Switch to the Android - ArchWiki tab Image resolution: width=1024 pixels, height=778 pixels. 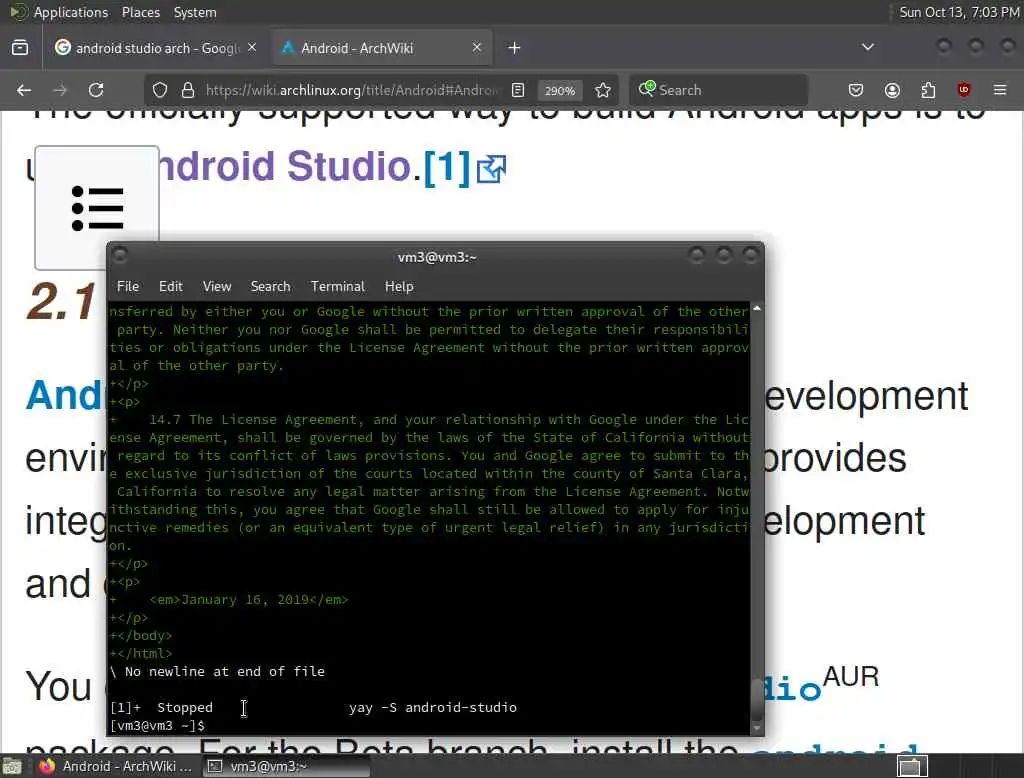(382, 48)
